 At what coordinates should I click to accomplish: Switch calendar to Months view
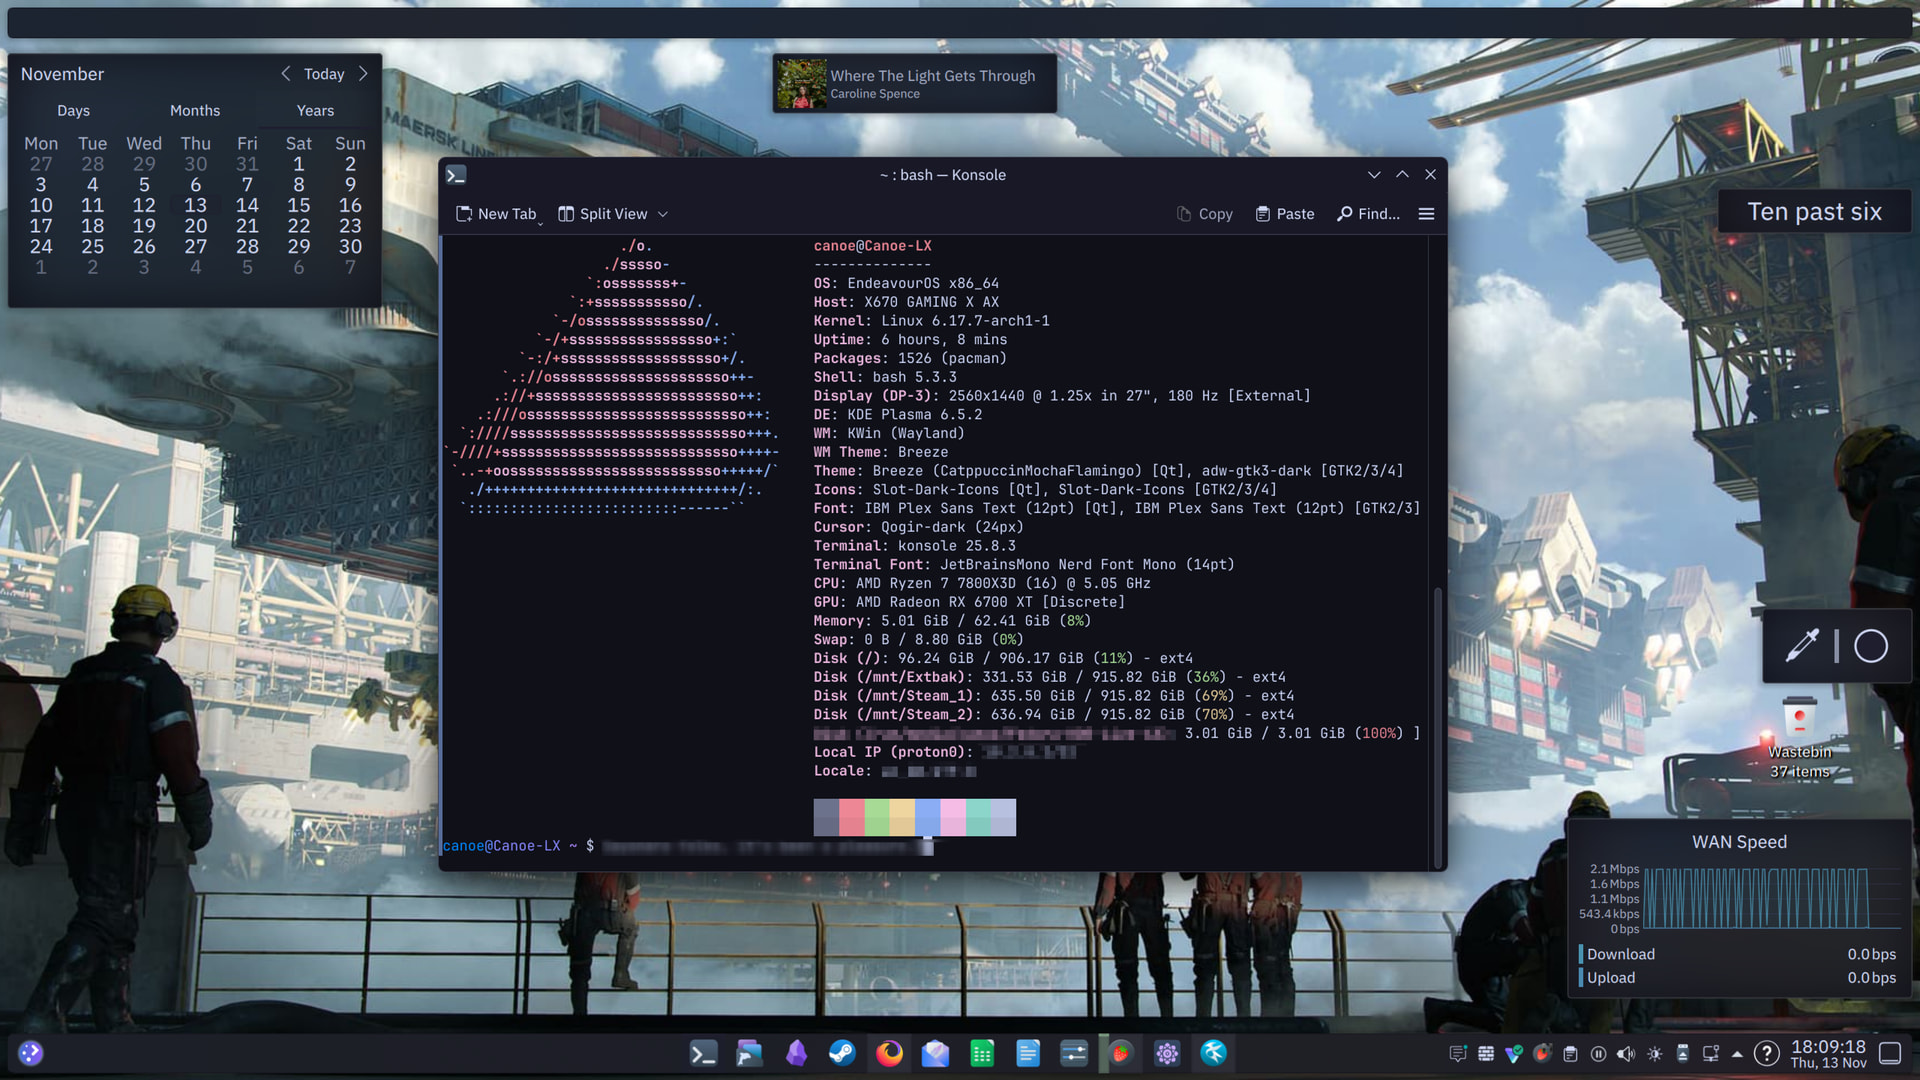point(194,111)
